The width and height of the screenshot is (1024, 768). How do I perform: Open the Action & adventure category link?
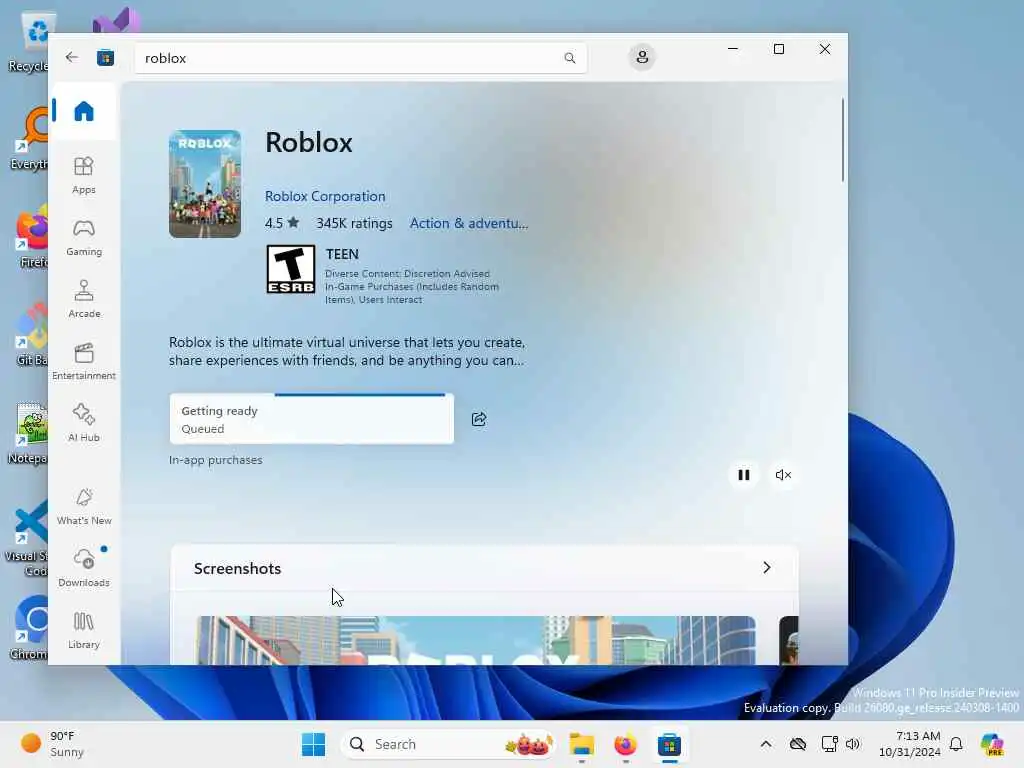coord(469,223)
